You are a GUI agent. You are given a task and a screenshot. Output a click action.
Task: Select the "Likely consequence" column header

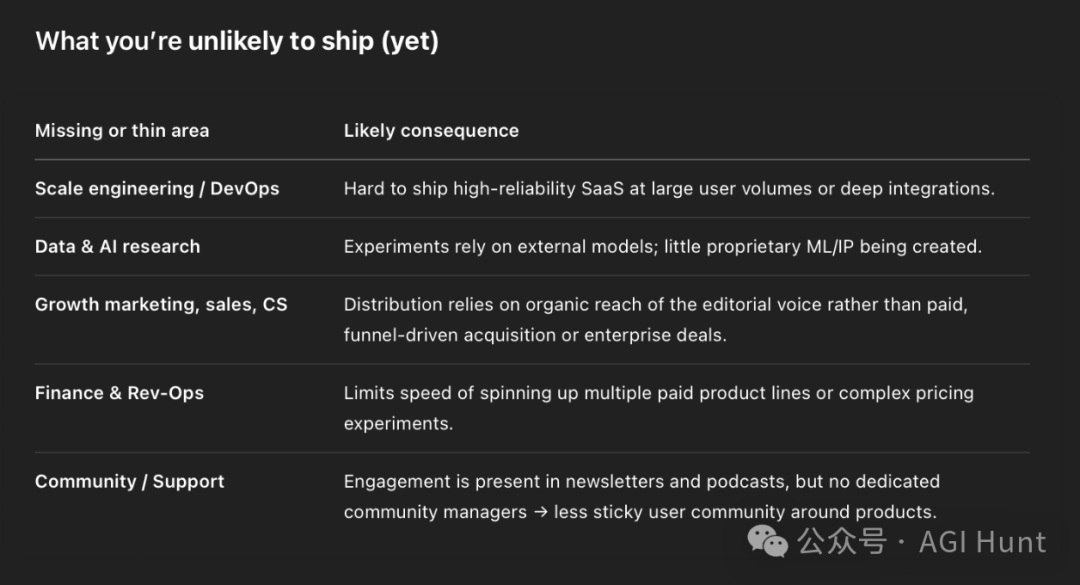tap(431, 130)
